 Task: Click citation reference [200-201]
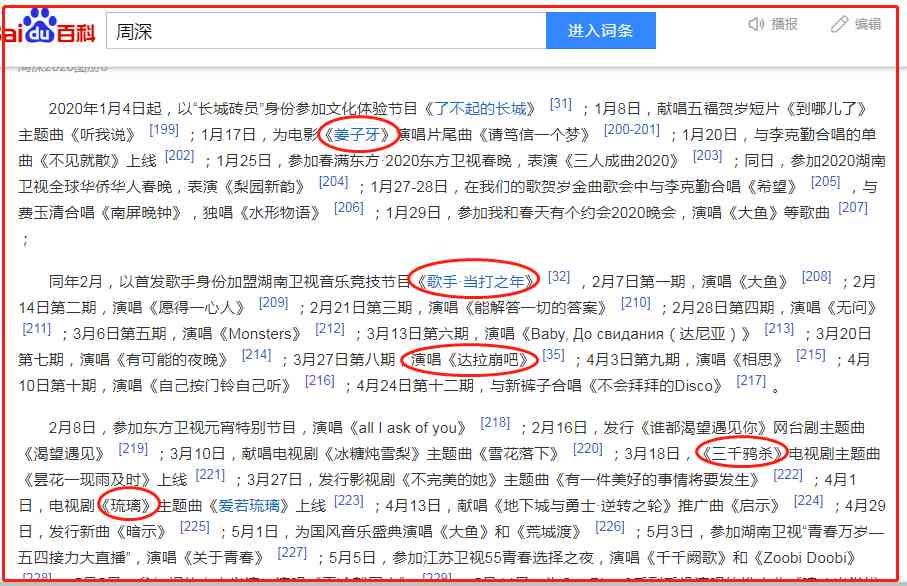pos(632,130)
